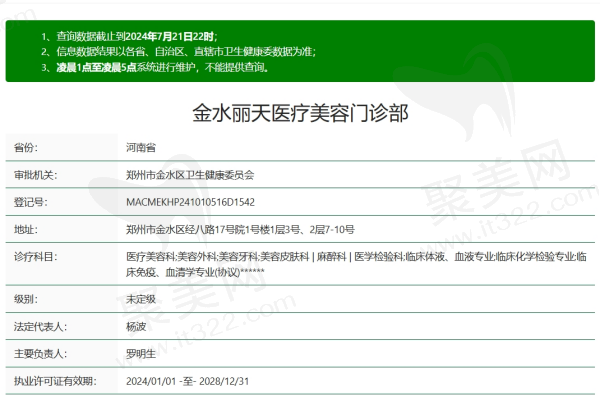
Task: Select the name 杨波
Action: point(136,327)
